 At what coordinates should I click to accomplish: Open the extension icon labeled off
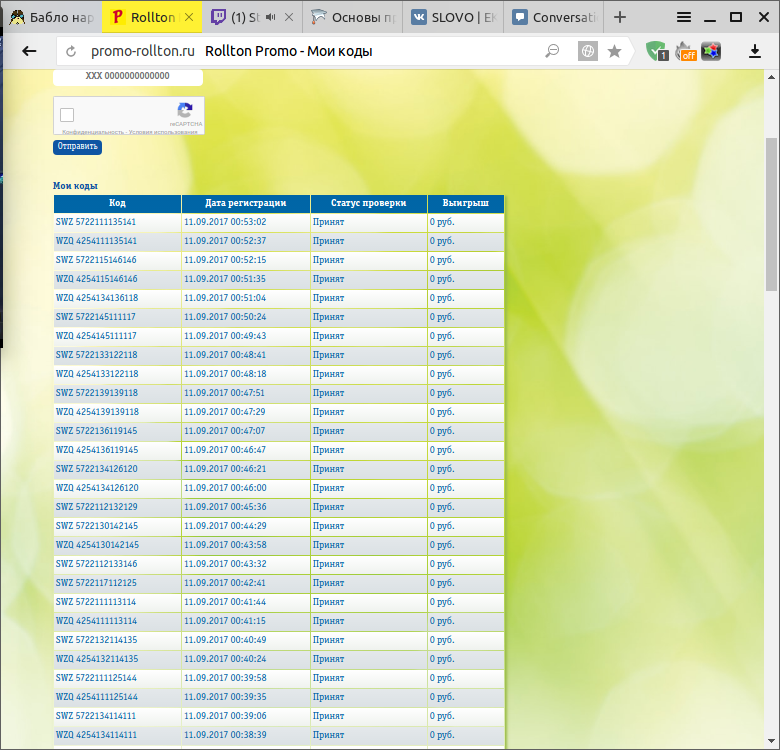tap(685, 51)
